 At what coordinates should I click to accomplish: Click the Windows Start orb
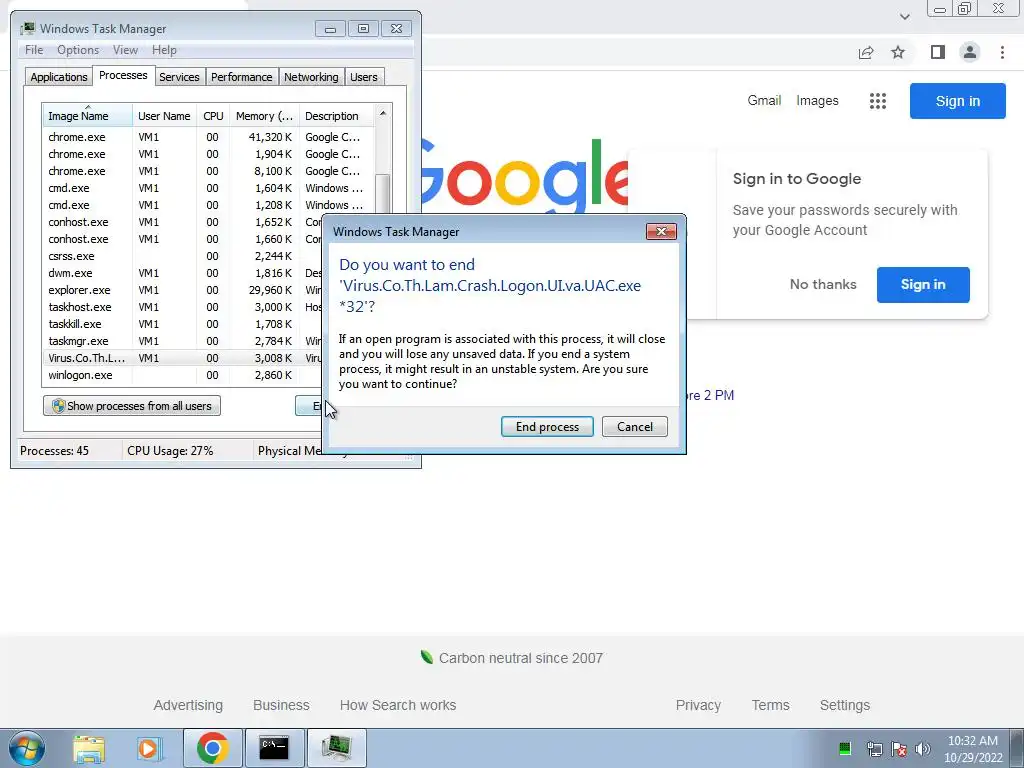pos(27,748)
